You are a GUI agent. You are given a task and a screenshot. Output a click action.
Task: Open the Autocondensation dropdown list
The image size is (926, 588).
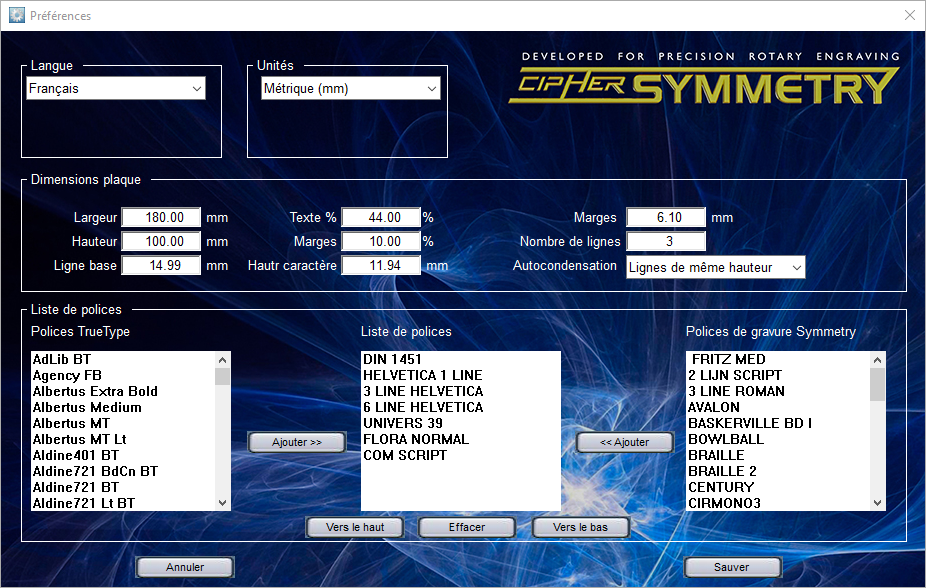715,267
